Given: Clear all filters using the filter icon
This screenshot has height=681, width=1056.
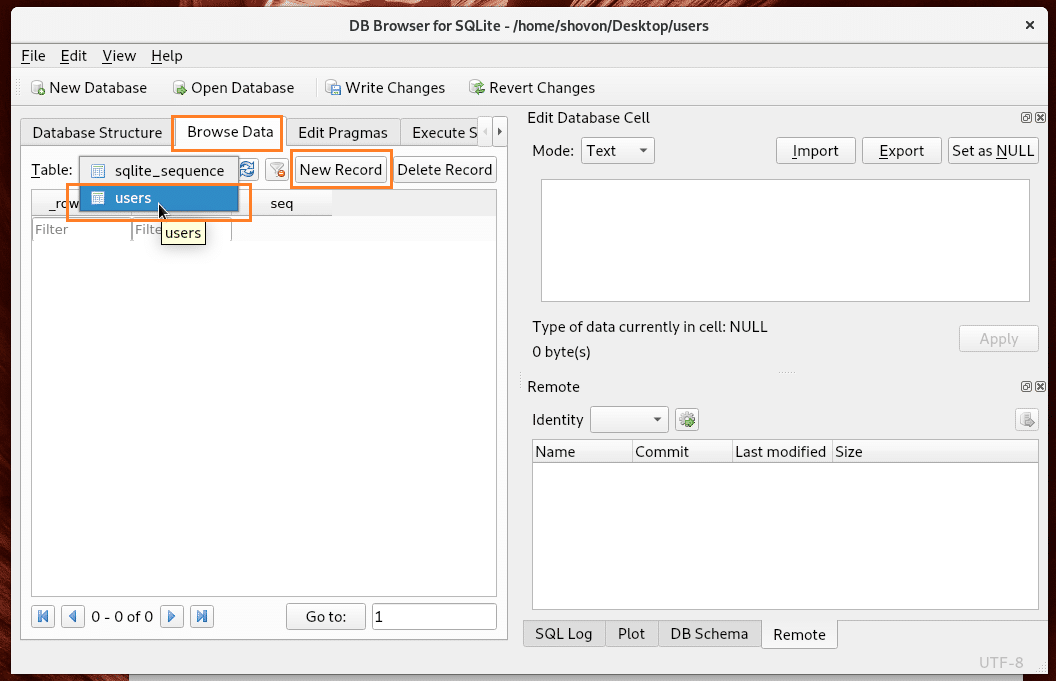Looking at the screenshot, I should point(277,170).
